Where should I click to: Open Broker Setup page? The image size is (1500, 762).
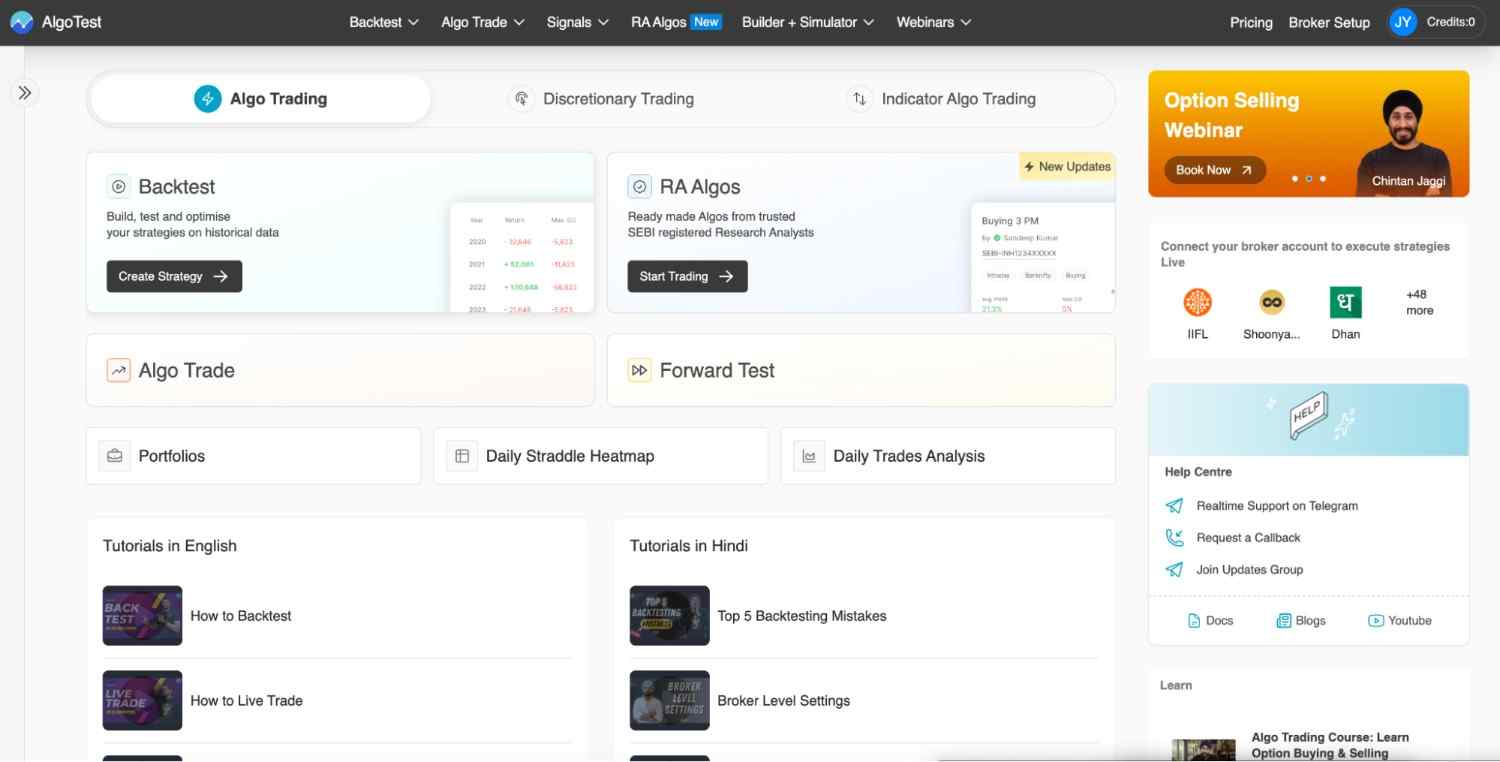[x=1329, y=22]
